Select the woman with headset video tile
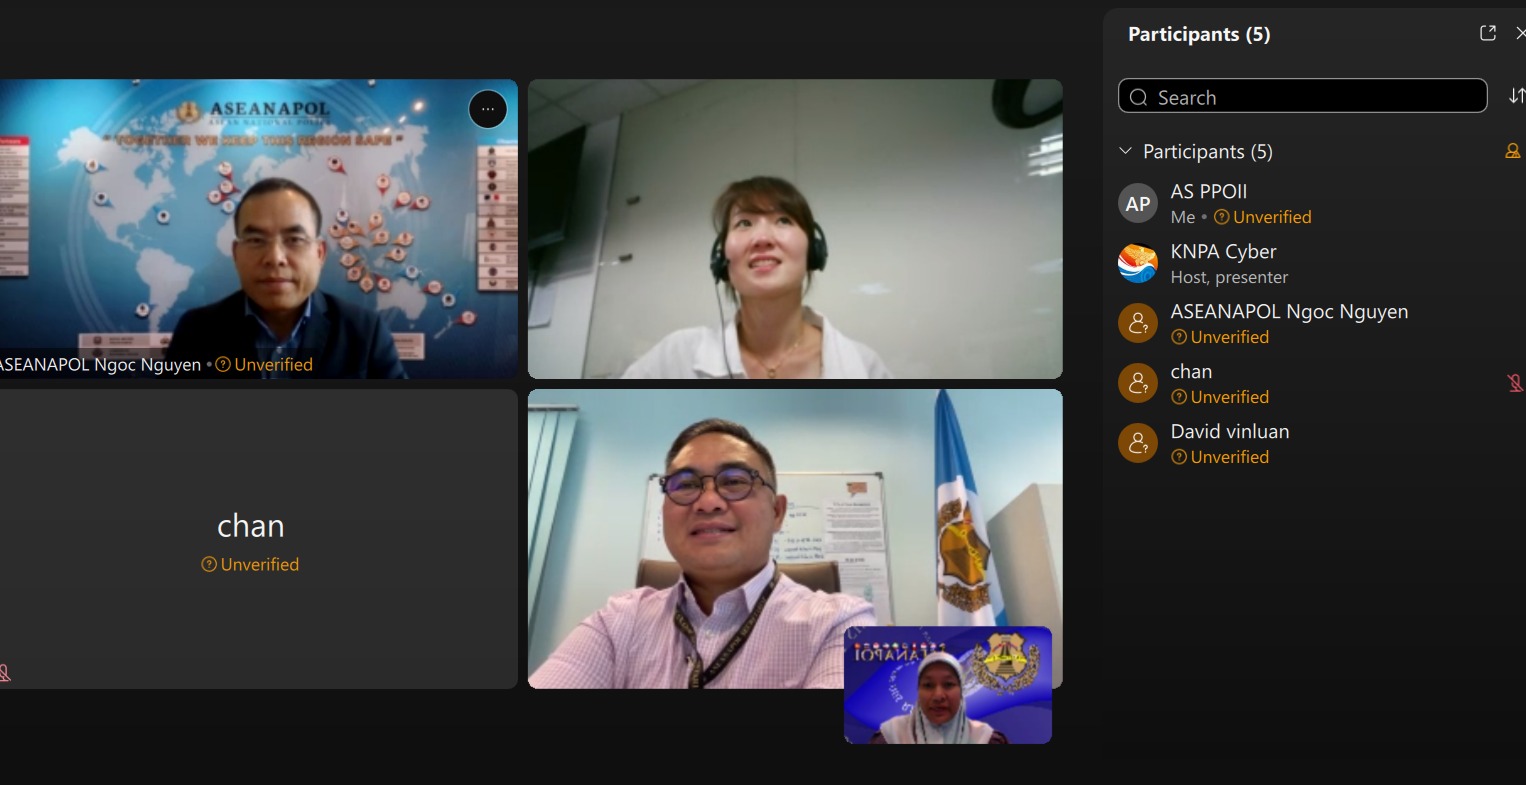Viewport: 1526px width, 785px height. pos(794,229)
